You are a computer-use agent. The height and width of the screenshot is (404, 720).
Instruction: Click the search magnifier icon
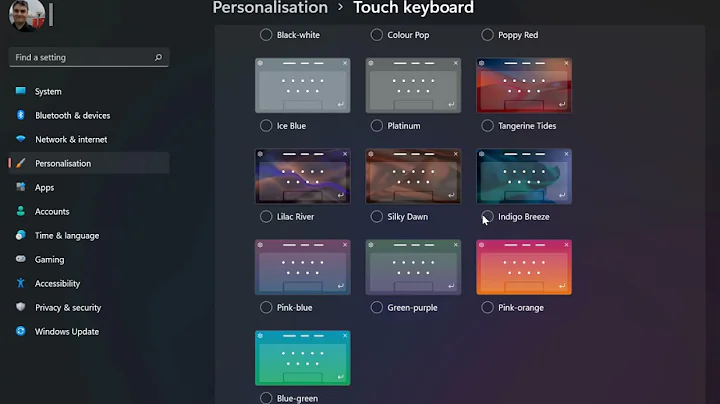[x=158, y=57]
